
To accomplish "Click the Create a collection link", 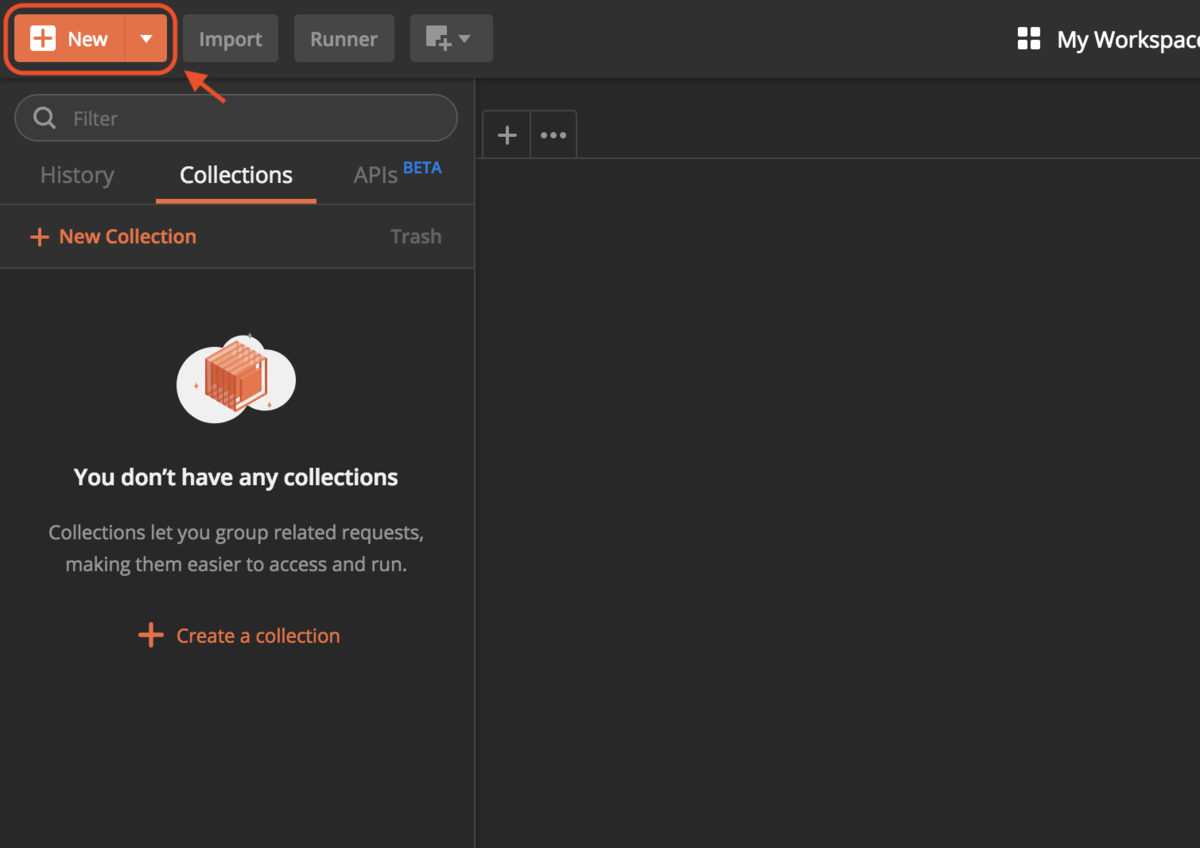I will click(x=239, y=636).
